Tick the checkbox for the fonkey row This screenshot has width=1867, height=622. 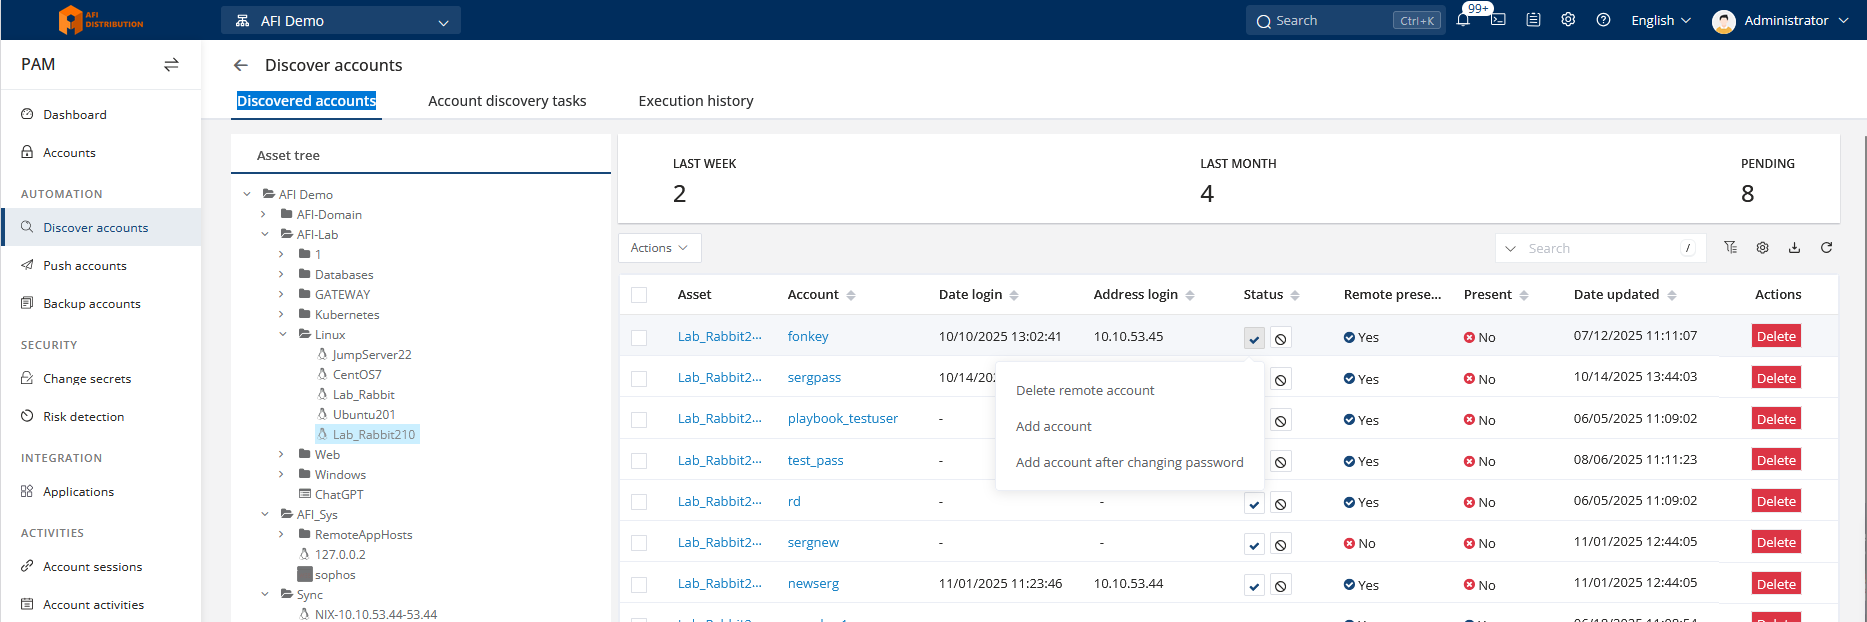pos(639,338)
